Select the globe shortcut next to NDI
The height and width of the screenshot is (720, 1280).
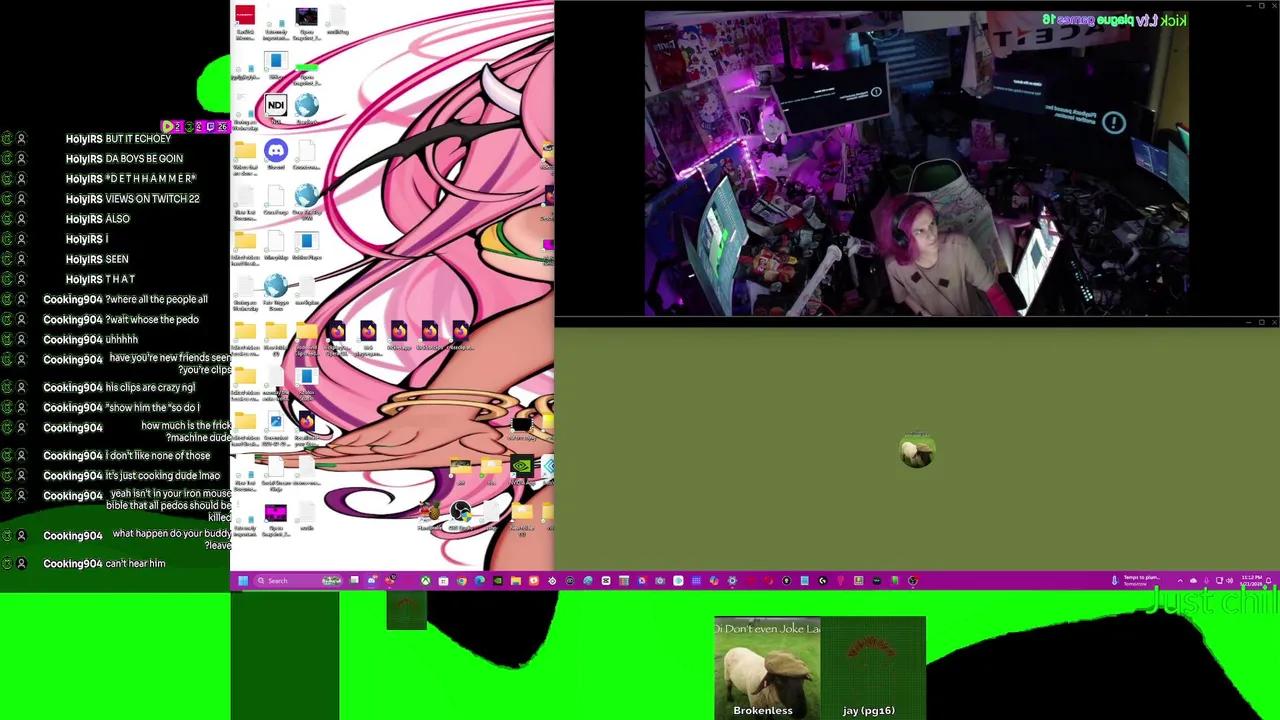tap(307, 108)
